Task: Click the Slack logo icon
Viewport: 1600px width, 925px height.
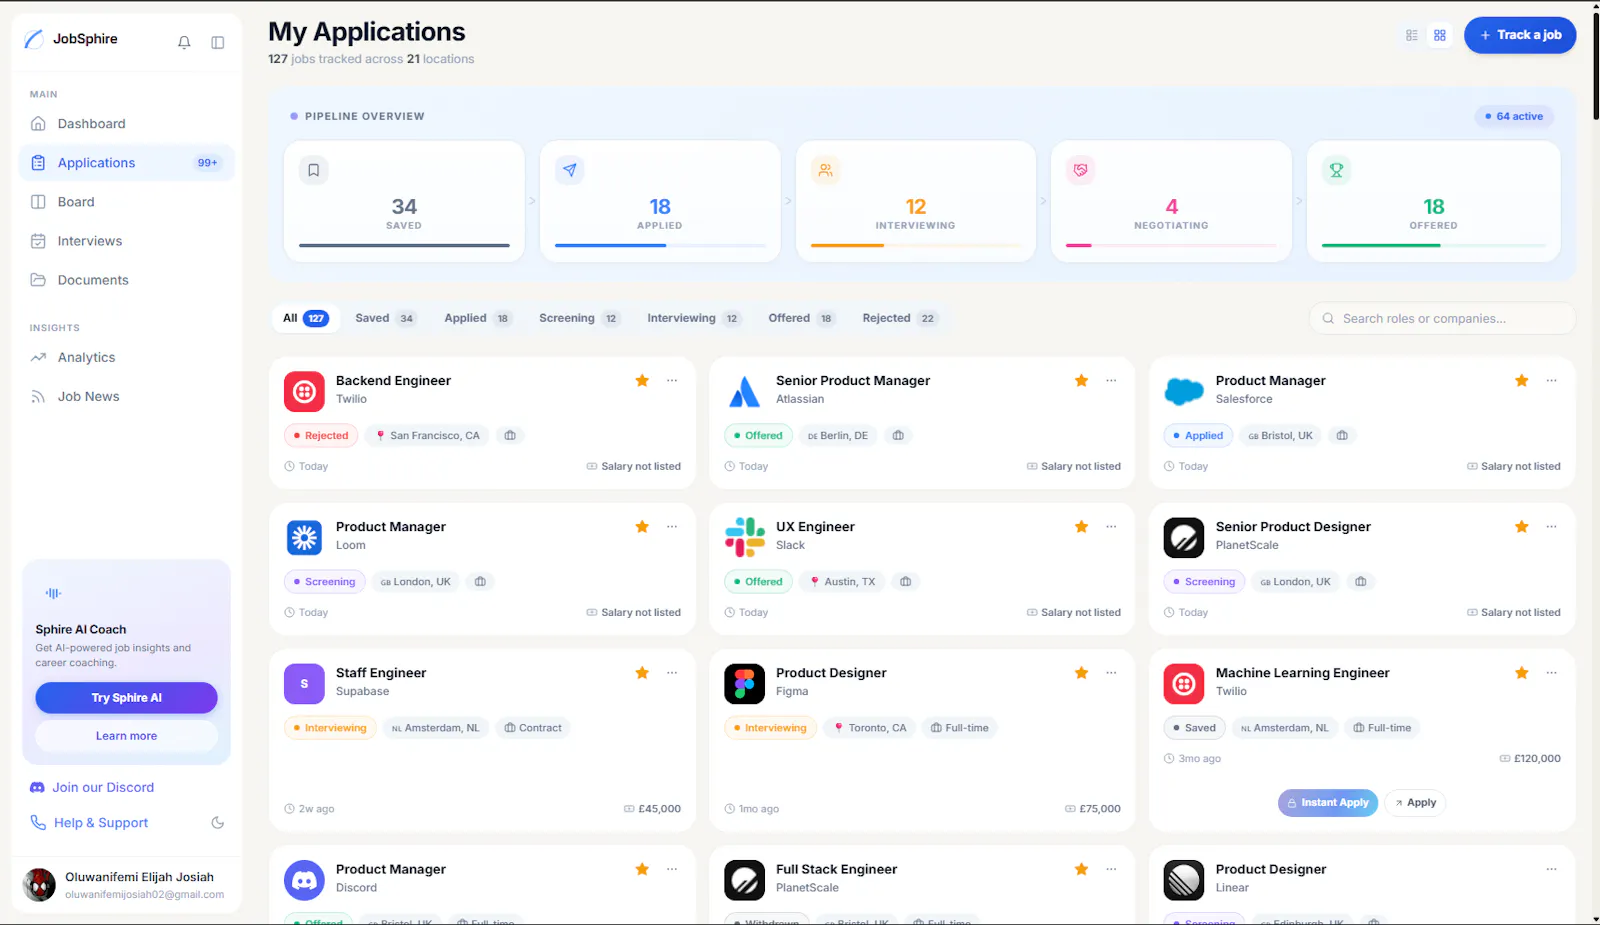Action: tap(744, 538)
